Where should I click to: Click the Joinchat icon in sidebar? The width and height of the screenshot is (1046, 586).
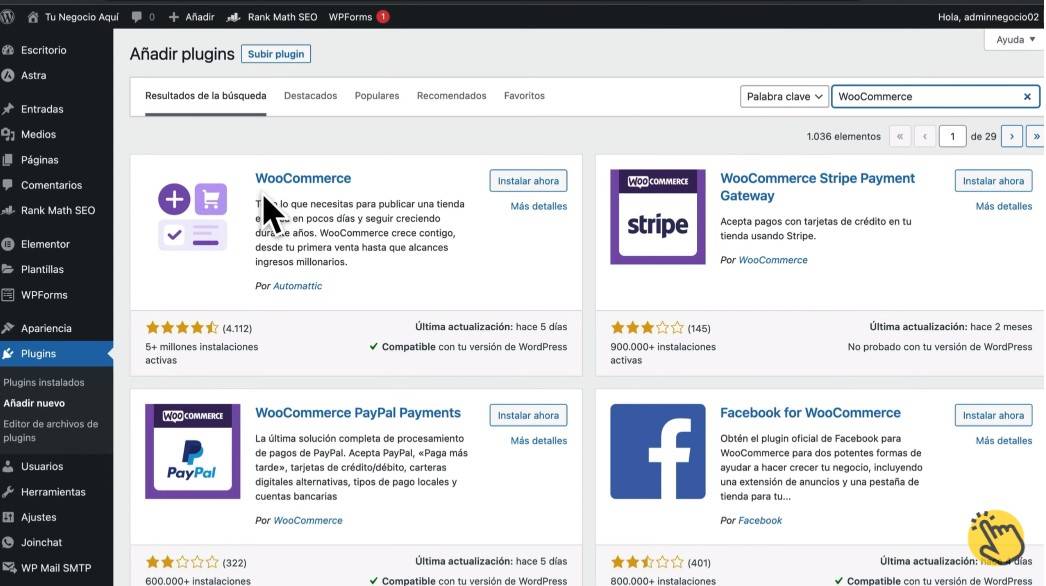(8, 543)
